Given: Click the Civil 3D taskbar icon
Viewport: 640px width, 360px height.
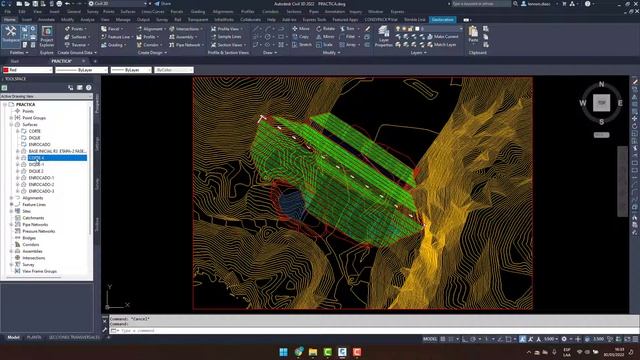Looking at the screenshot, I should [342, 352].
